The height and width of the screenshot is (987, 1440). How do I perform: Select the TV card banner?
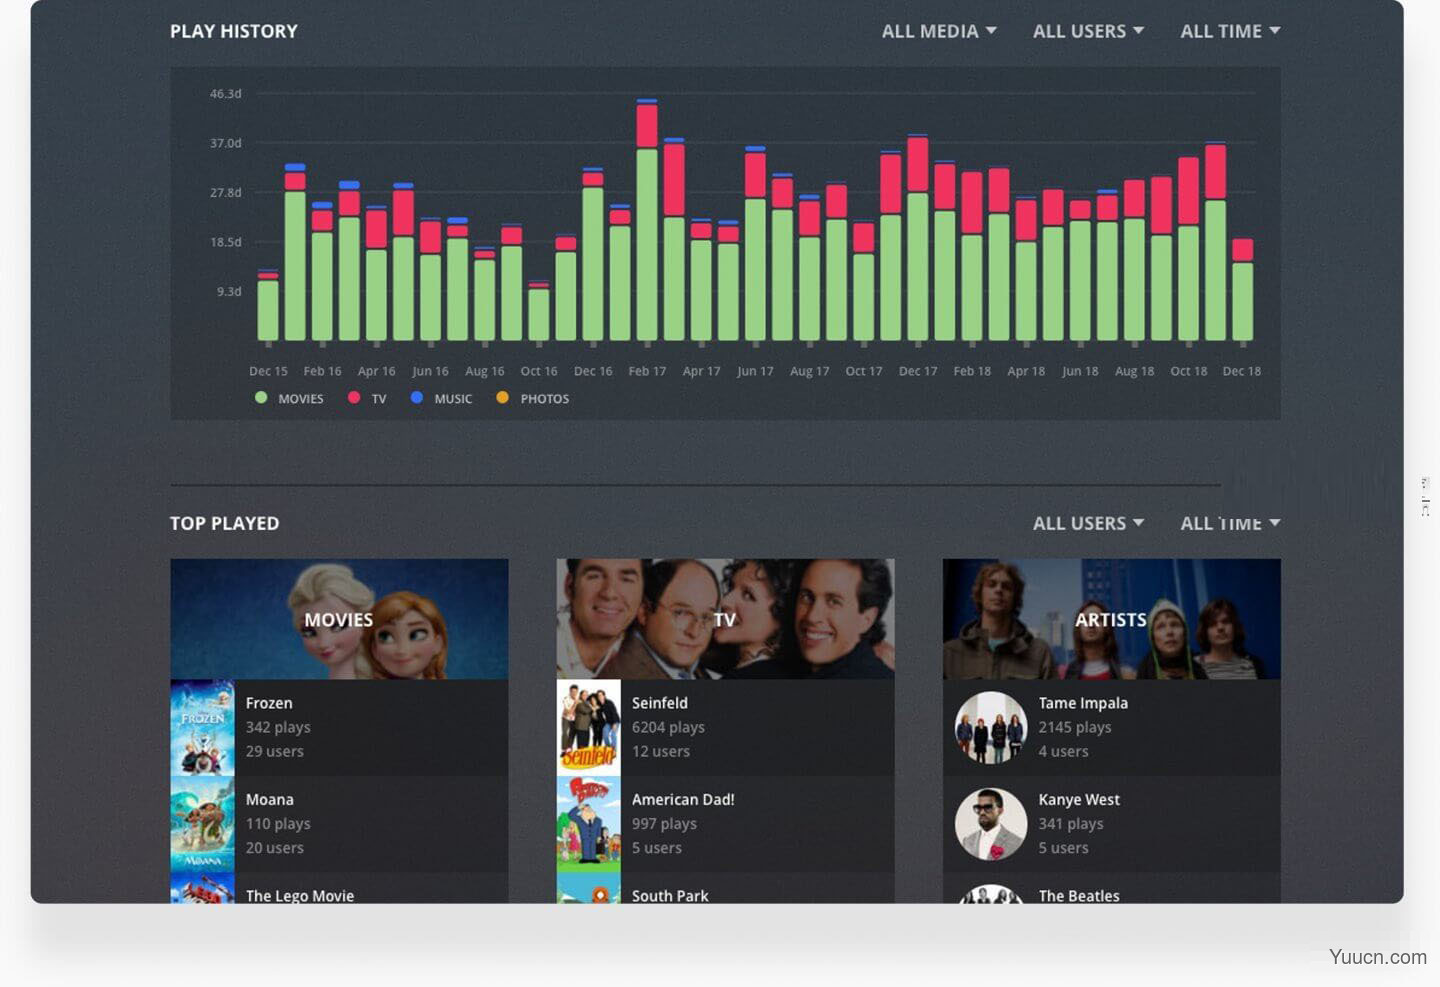725,619
